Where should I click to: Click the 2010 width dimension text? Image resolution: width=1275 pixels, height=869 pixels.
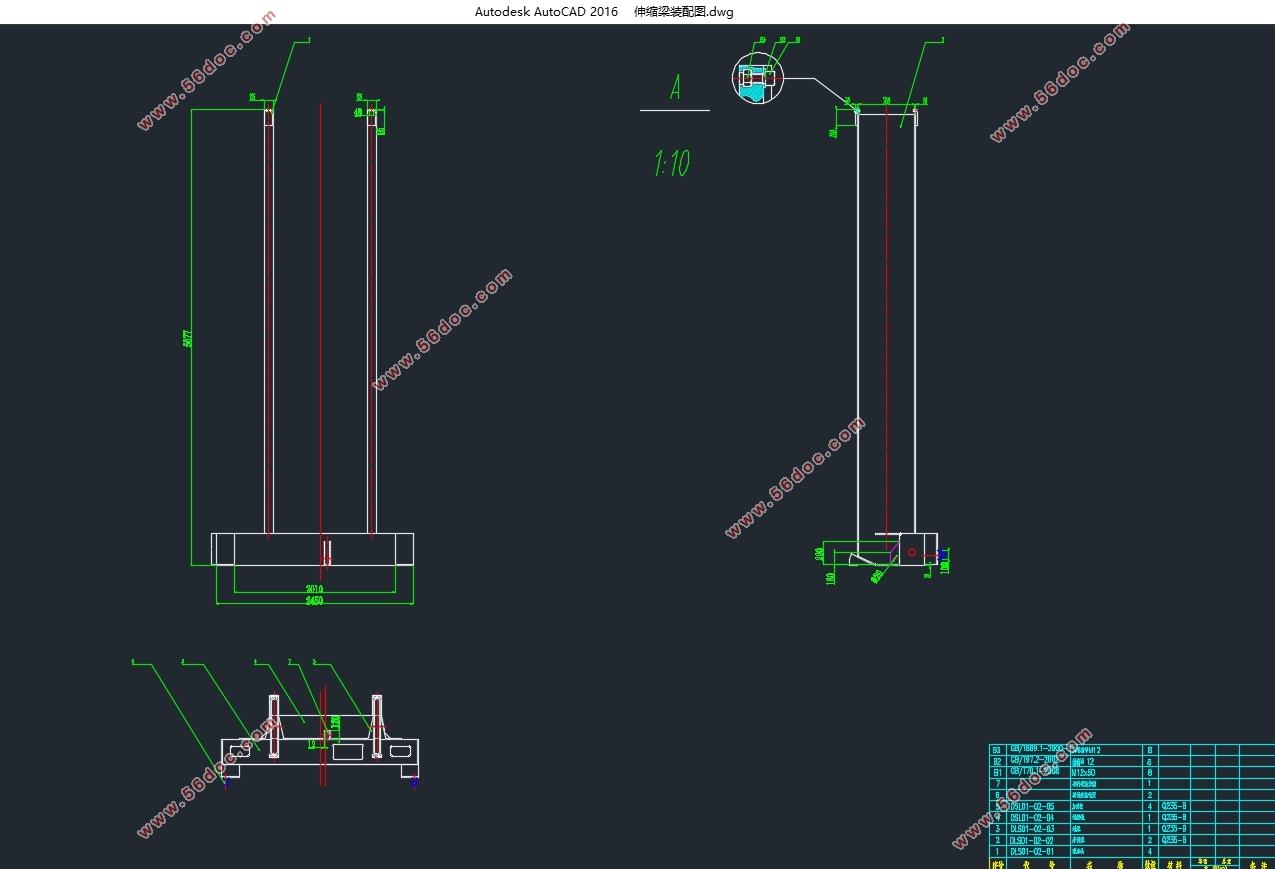click(314, 588)
